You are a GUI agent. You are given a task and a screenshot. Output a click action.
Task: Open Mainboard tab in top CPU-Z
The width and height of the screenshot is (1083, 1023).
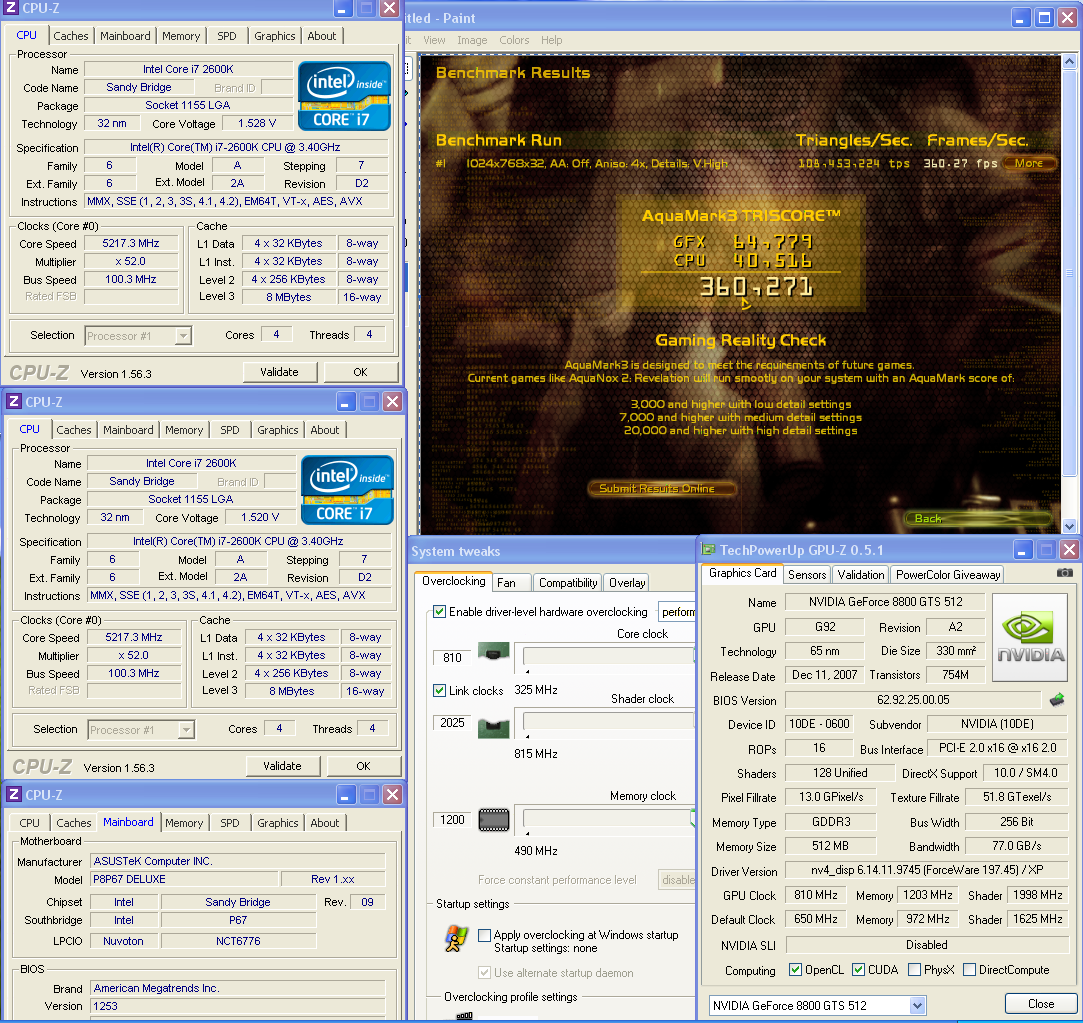tap(125, 36)
